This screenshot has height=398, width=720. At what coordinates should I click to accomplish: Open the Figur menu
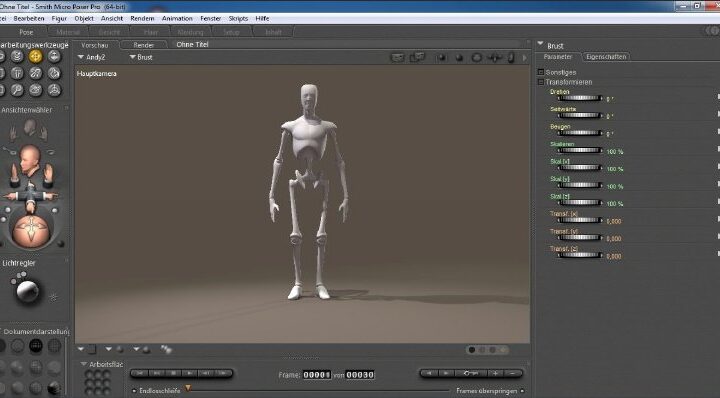pos(59,18)
